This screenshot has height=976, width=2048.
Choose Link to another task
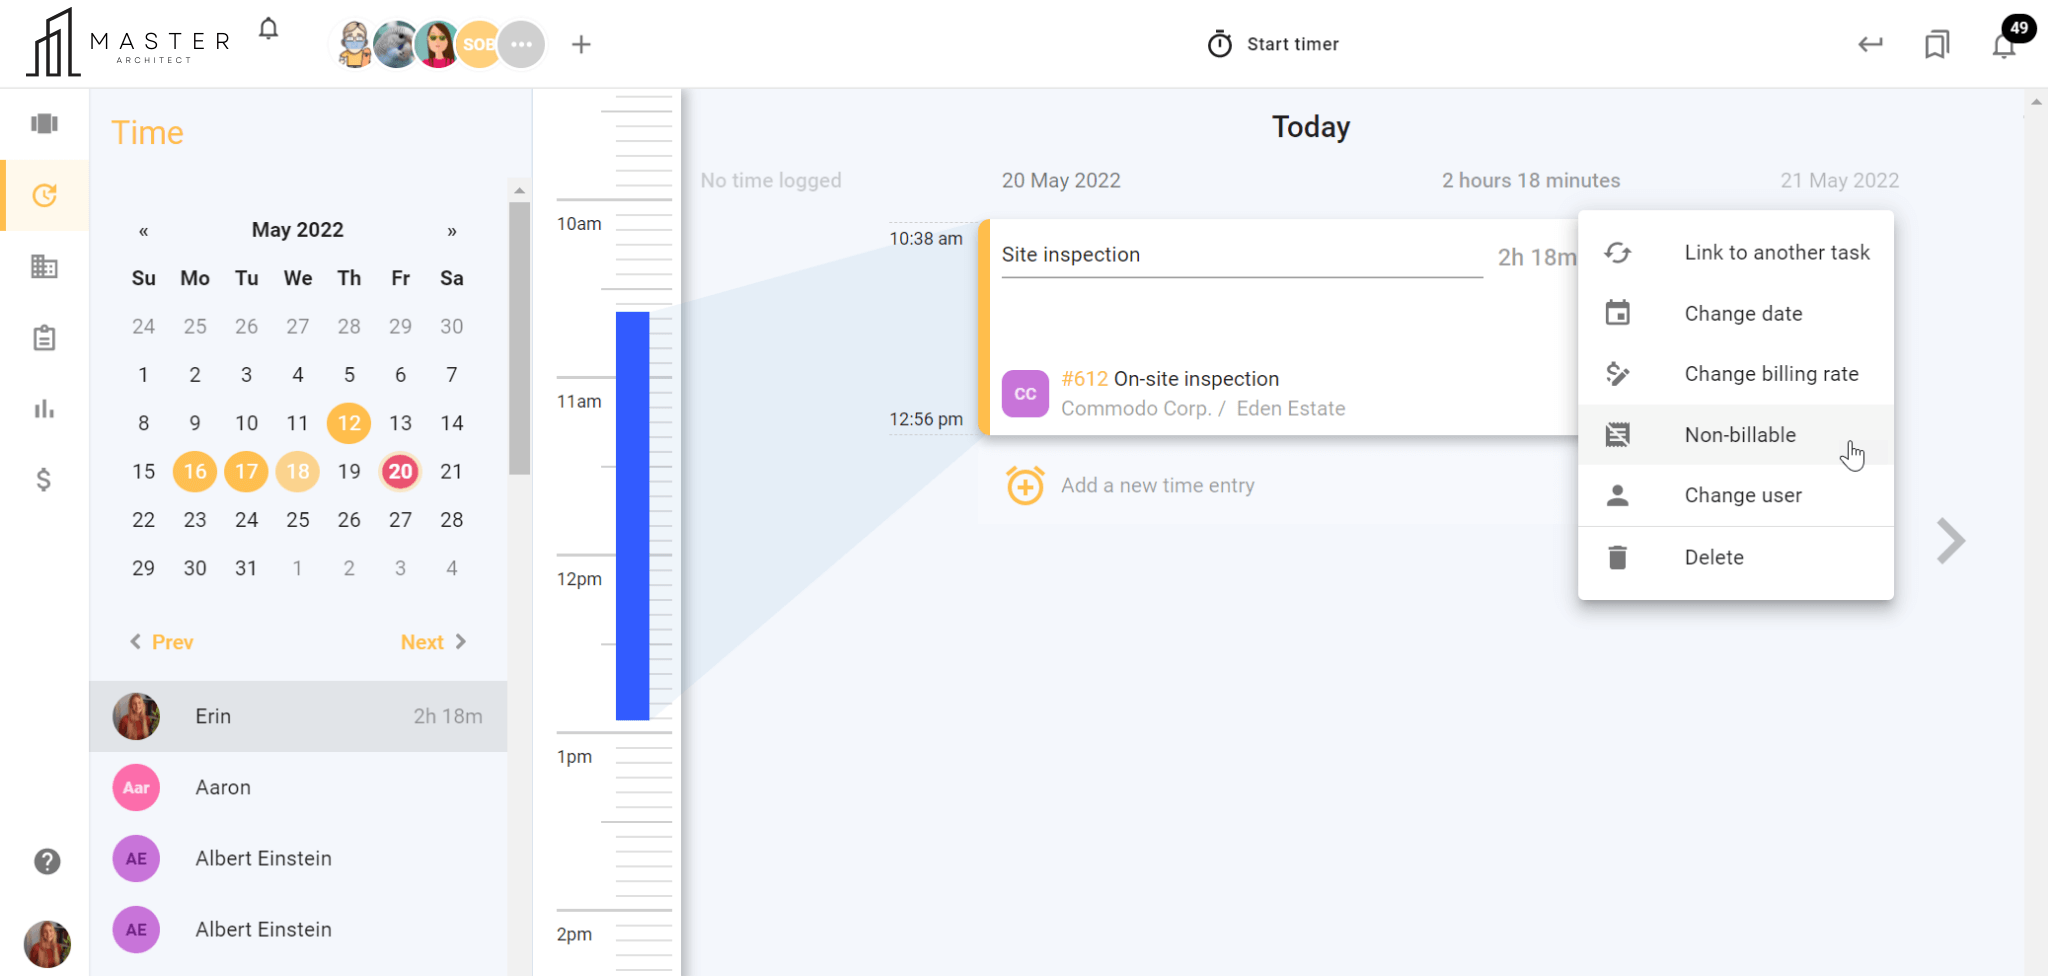coord(1736,252)
